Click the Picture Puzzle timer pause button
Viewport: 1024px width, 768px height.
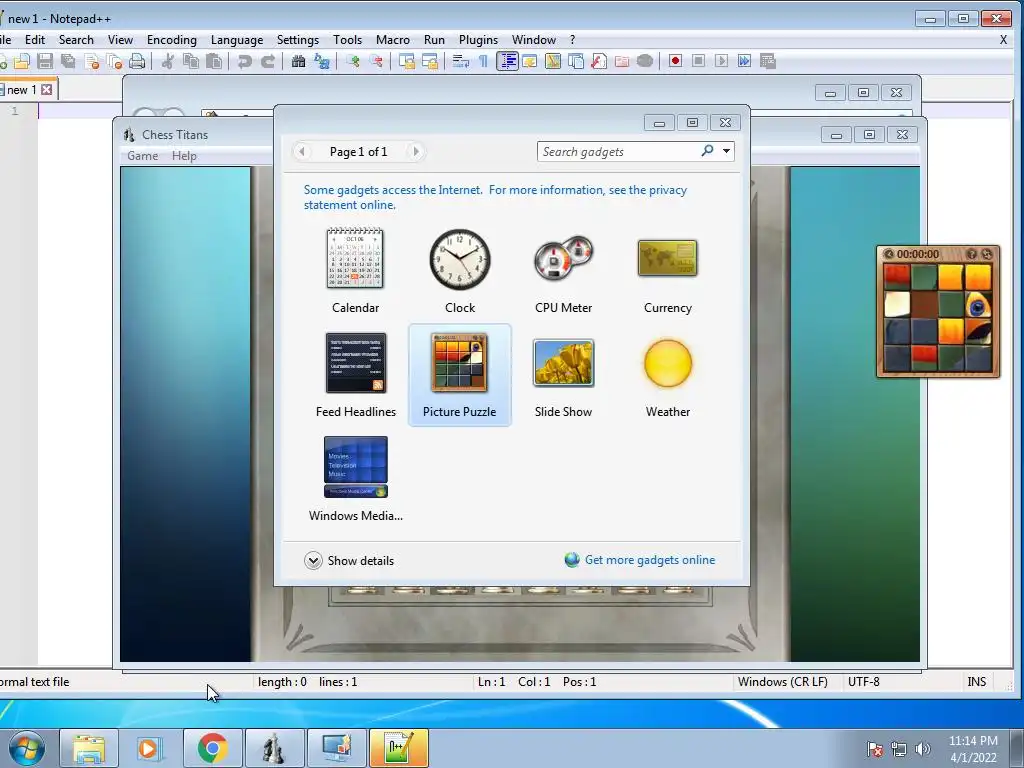coord(888,254)
